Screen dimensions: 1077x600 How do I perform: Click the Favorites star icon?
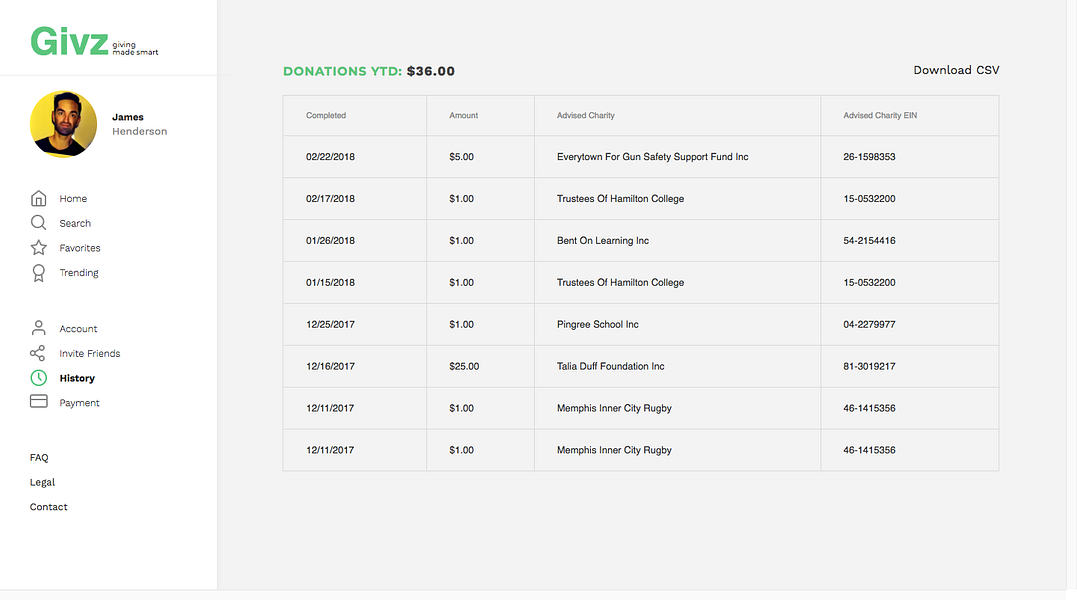[38, 247]
